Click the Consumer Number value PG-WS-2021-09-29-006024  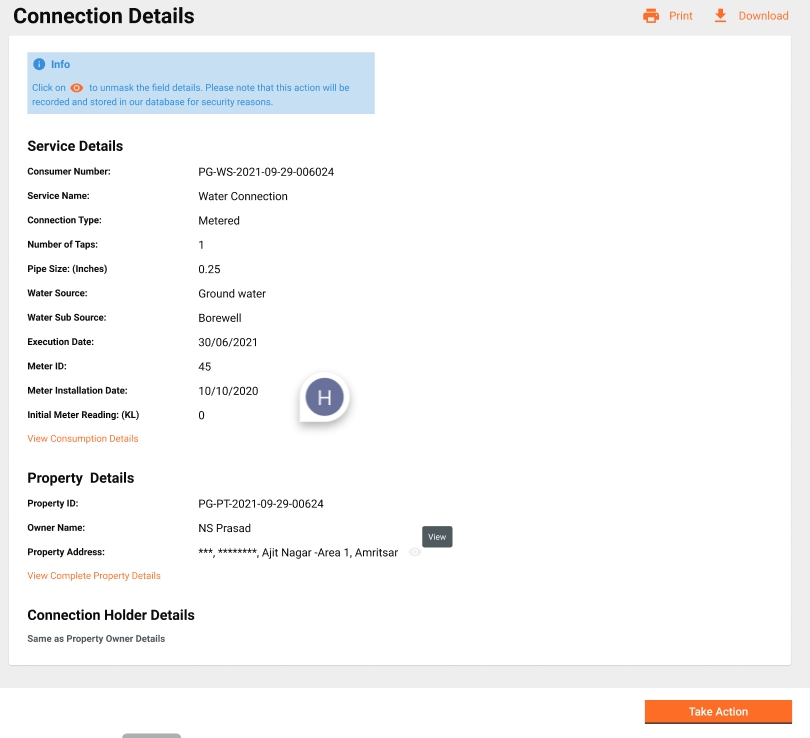(x=266, y=172)
